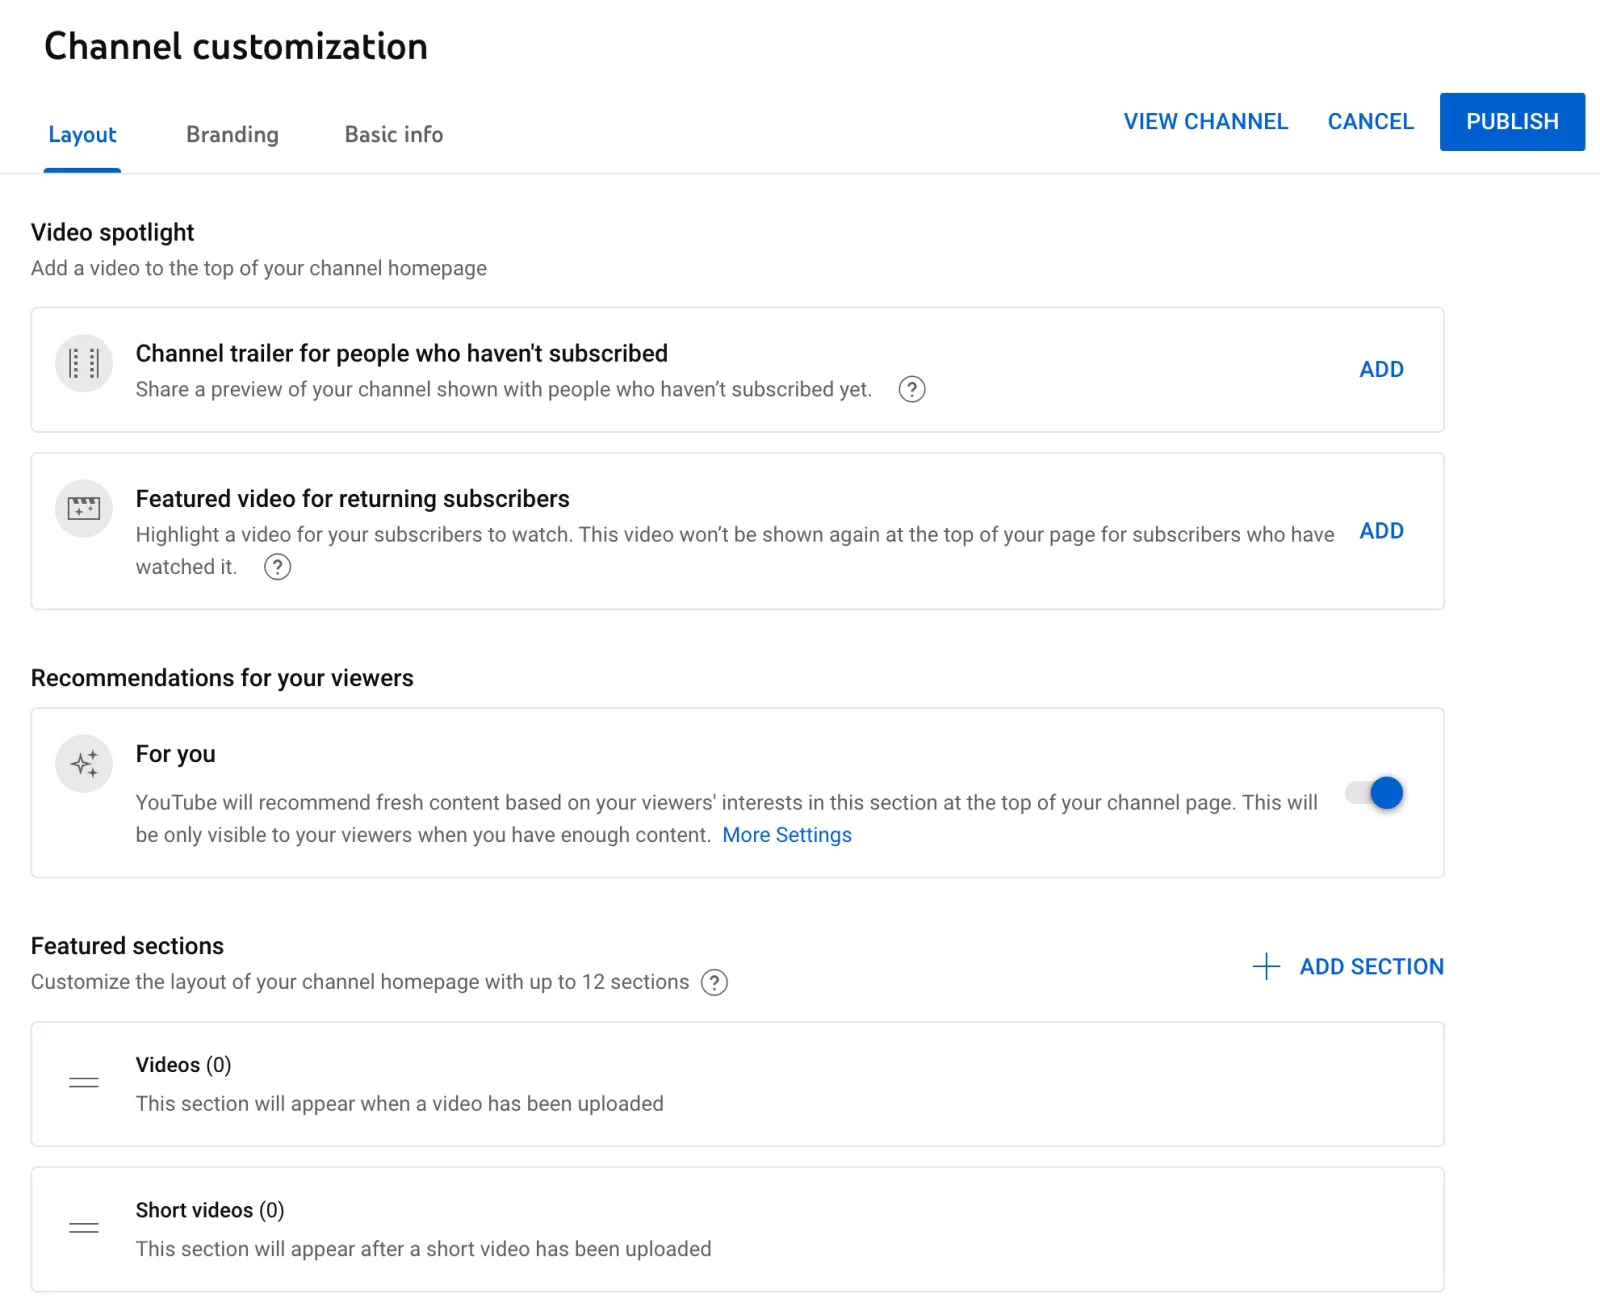
Task: Click the featured video clapperboard icon
Action: [x=84, y=509]
